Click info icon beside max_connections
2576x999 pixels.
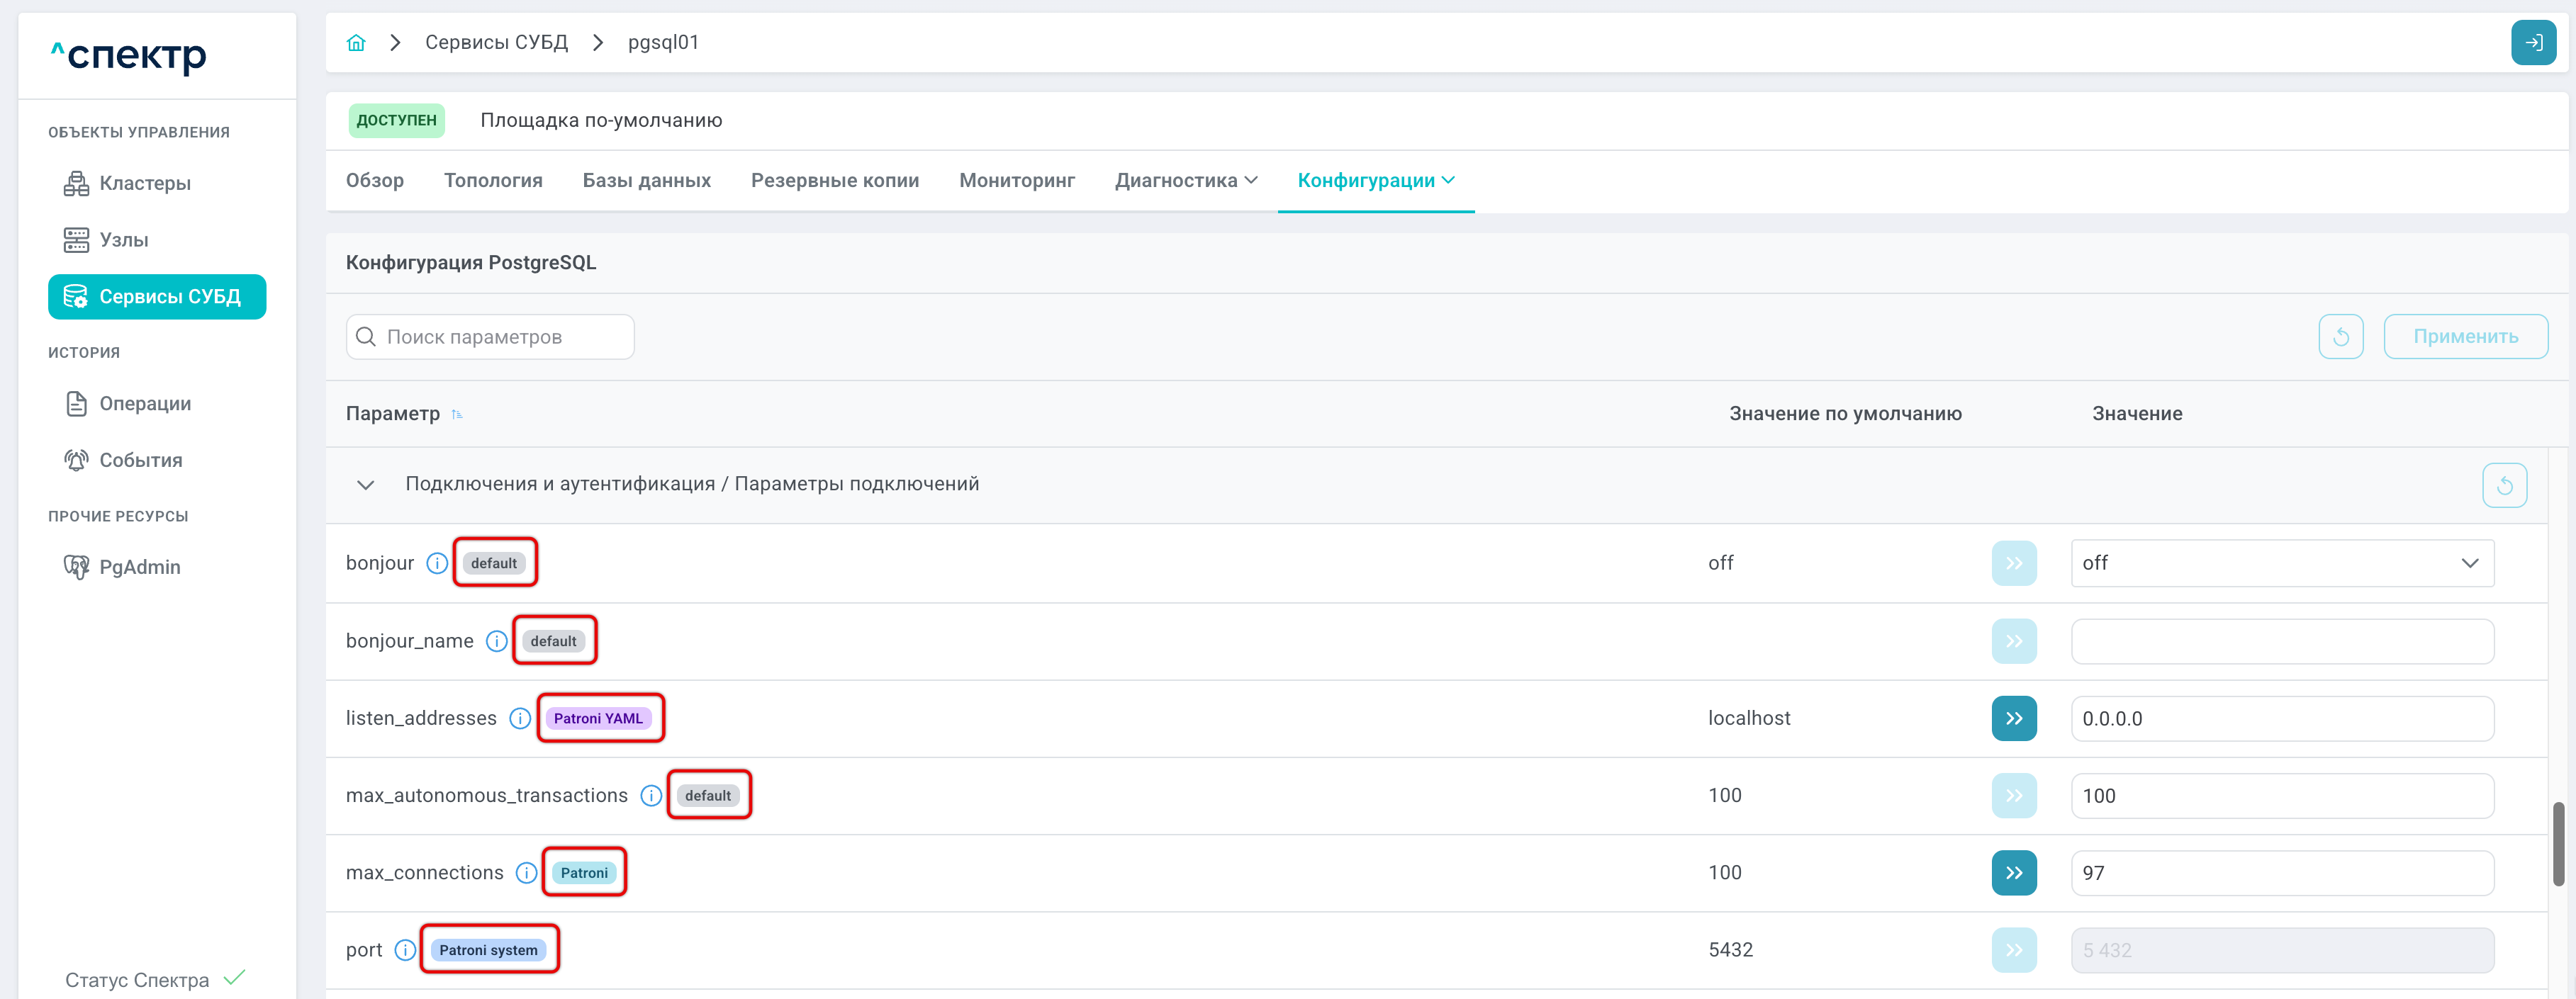click(x=526, y=873)
